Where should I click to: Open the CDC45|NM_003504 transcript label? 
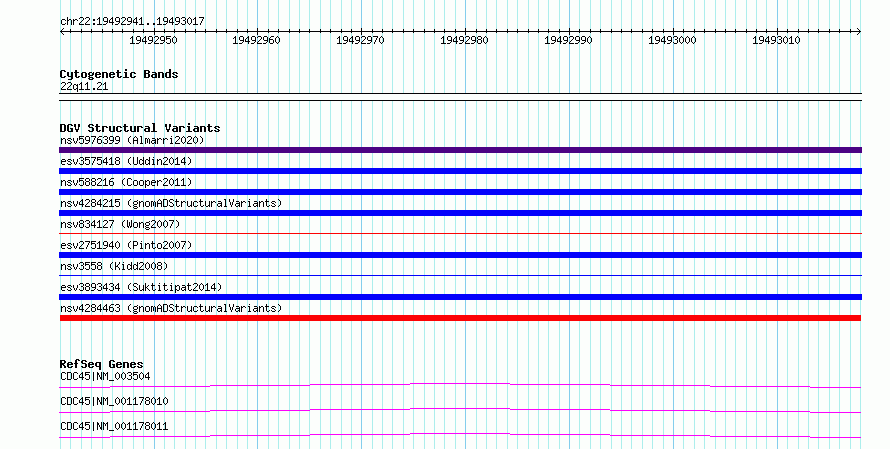point(105,376)
